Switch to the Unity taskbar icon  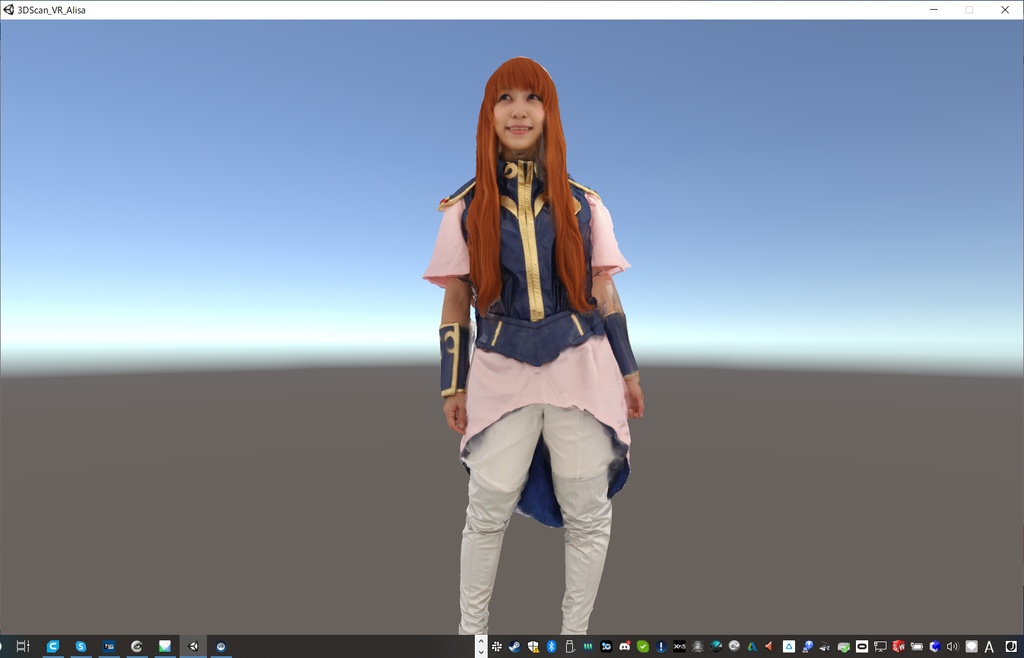tap(193, 646)
